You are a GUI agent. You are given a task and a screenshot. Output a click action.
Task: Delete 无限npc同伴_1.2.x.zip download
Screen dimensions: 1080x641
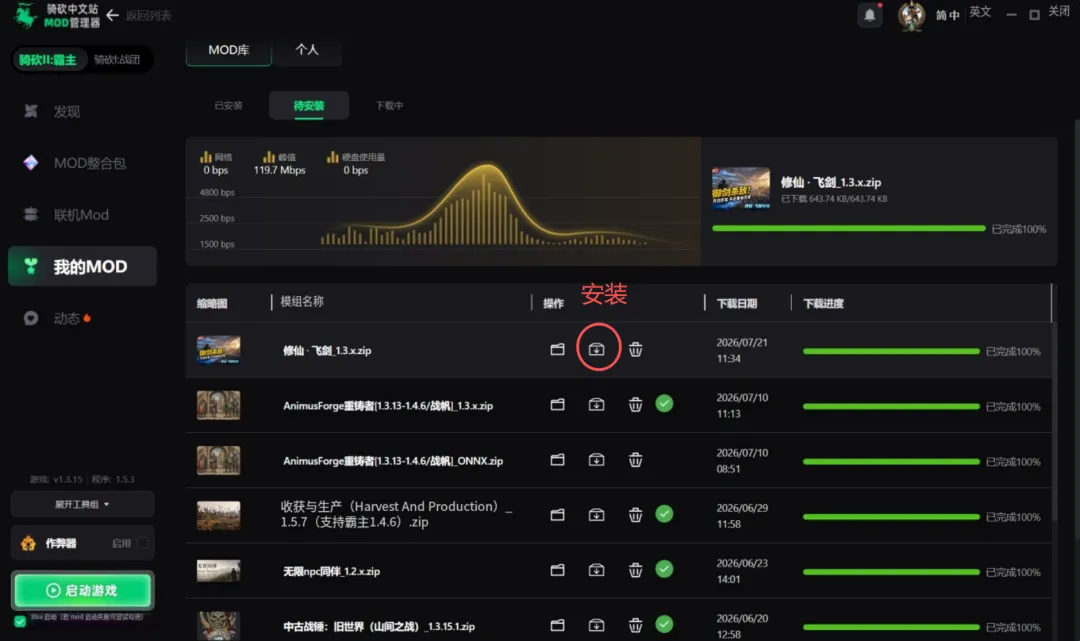pos(635,569)
